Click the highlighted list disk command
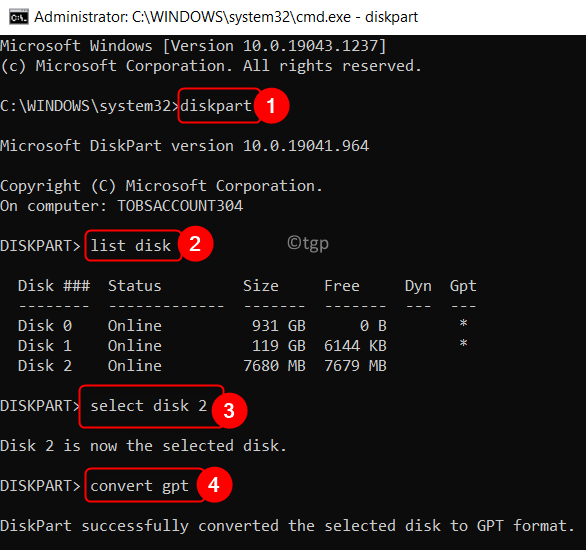The image size is (586, 550). pos(131,246)
